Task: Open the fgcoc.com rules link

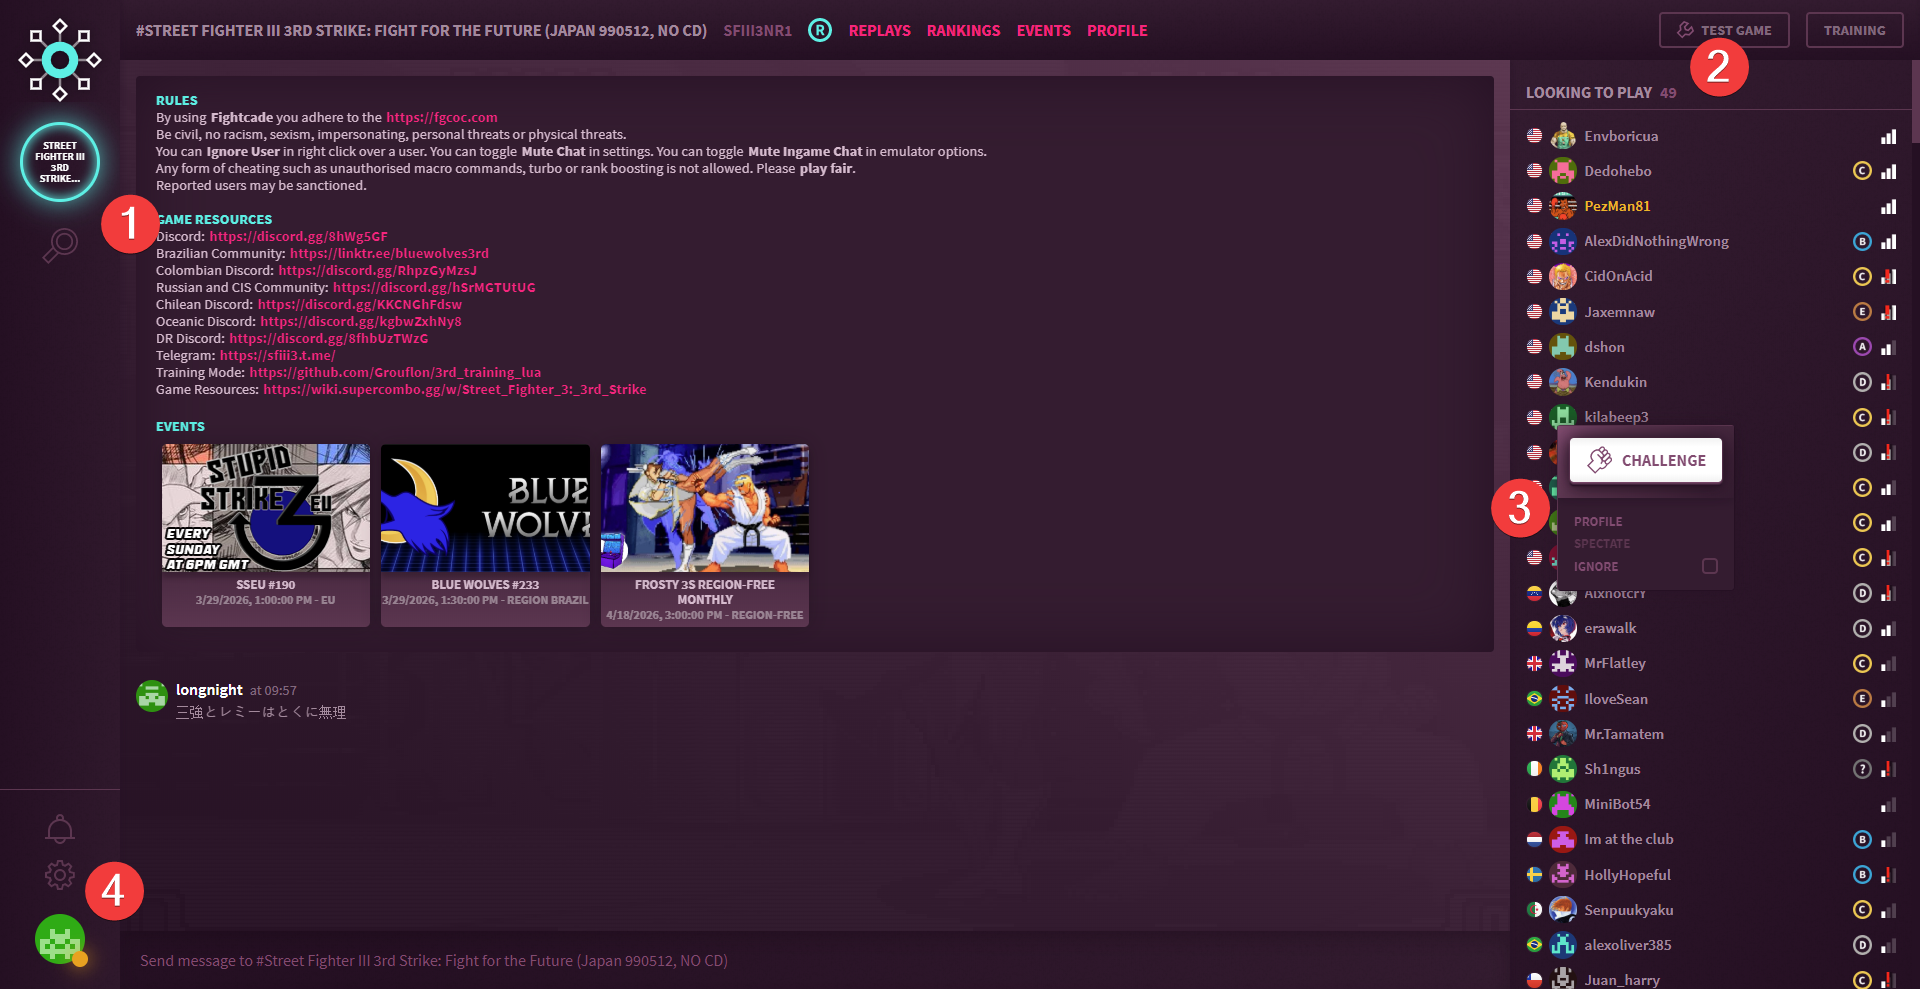Action: [441, 117]
